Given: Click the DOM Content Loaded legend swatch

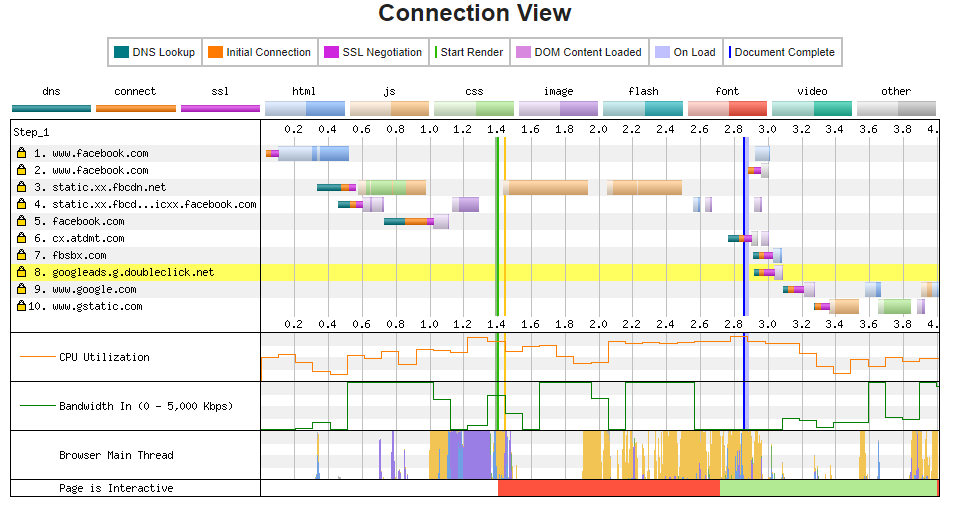Looking at the screenshot, I should pos(523,52).
